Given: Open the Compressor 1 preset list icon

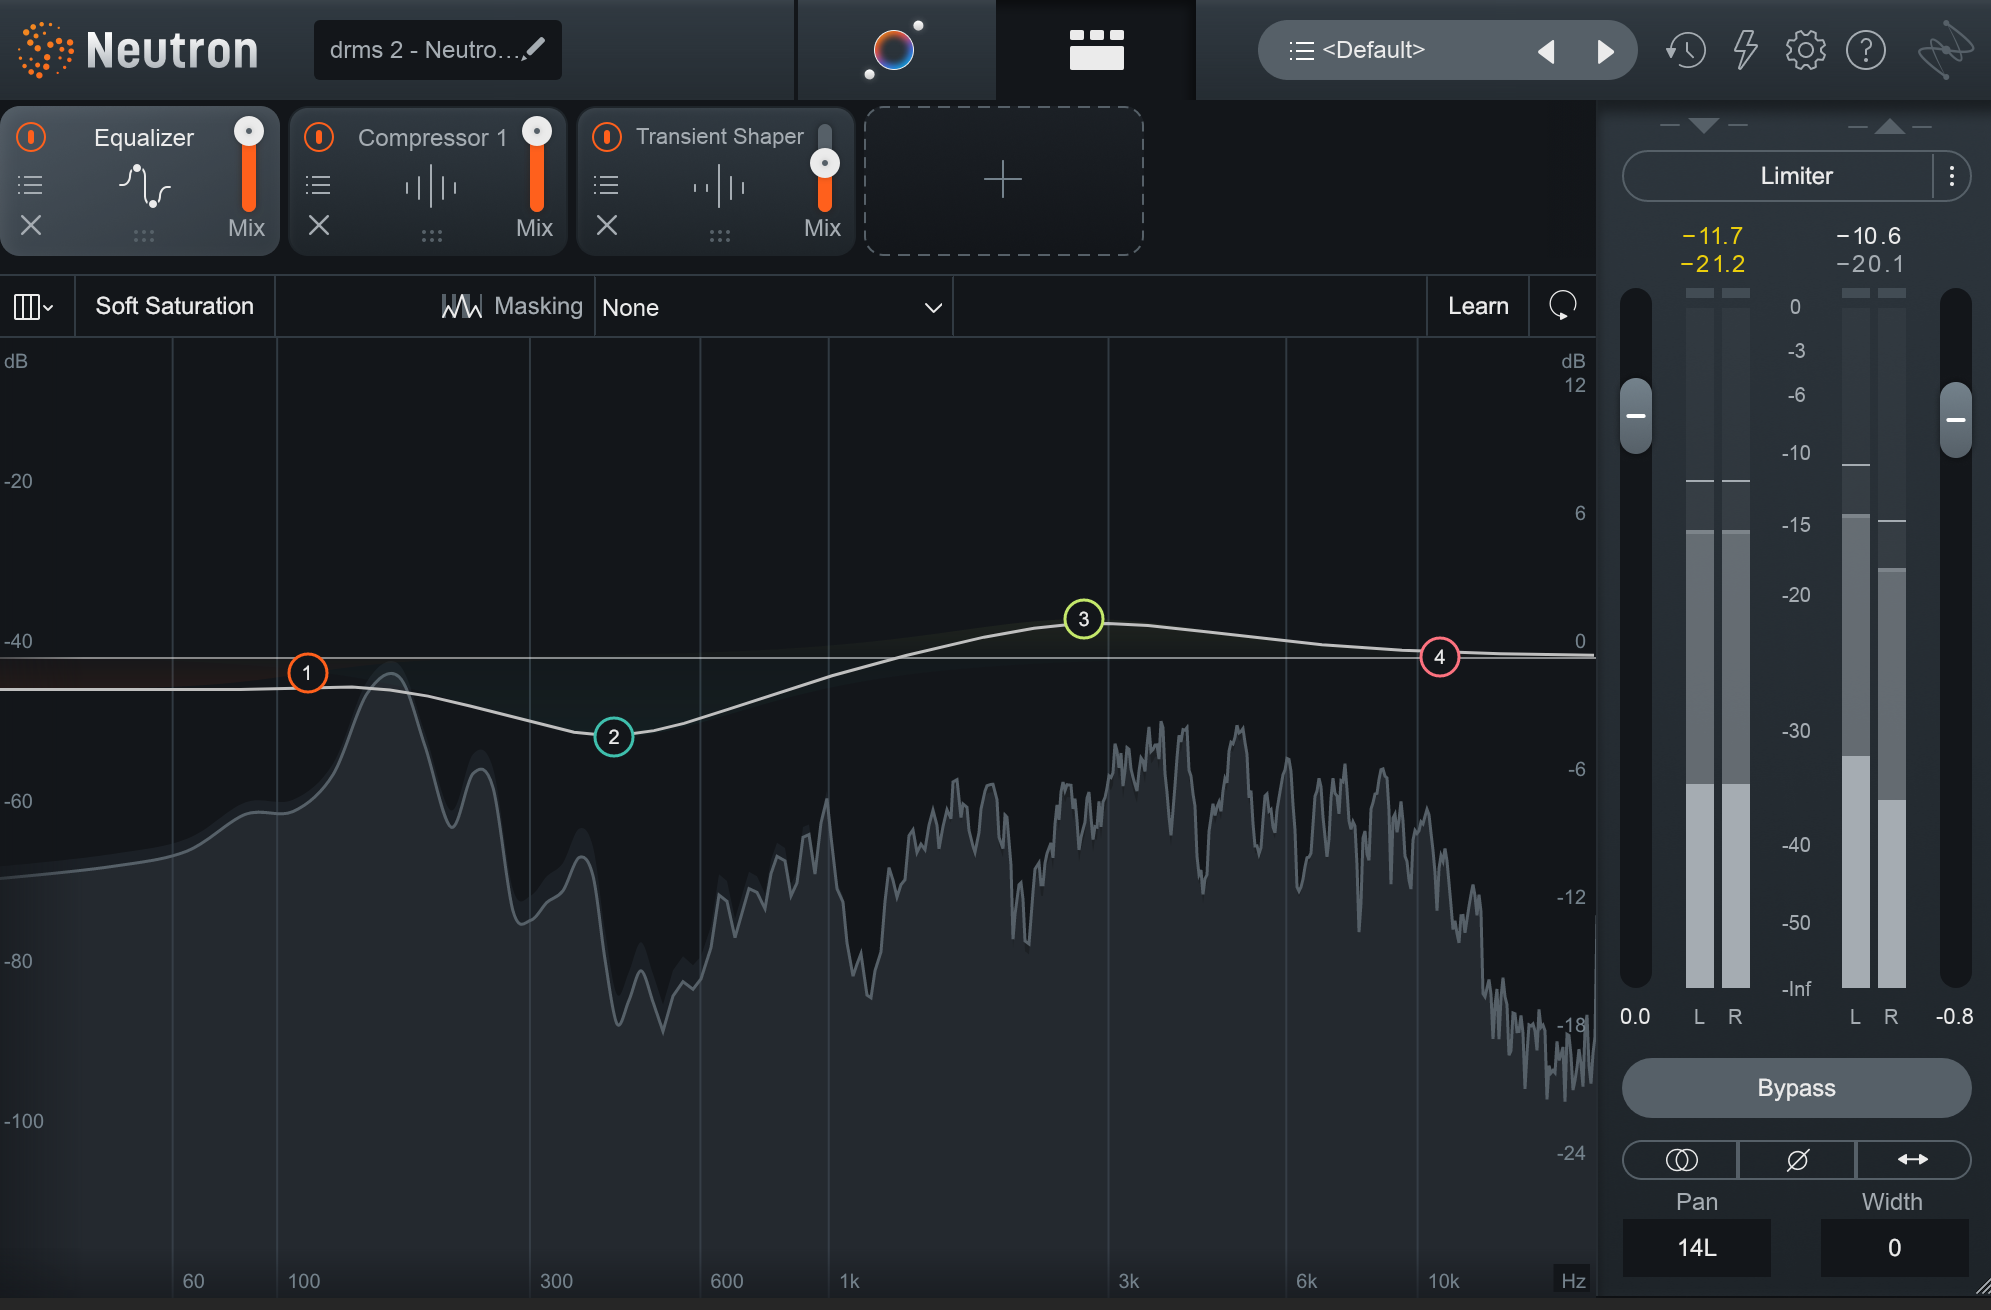Looking at the screenshot, I should tap(318, 185).
